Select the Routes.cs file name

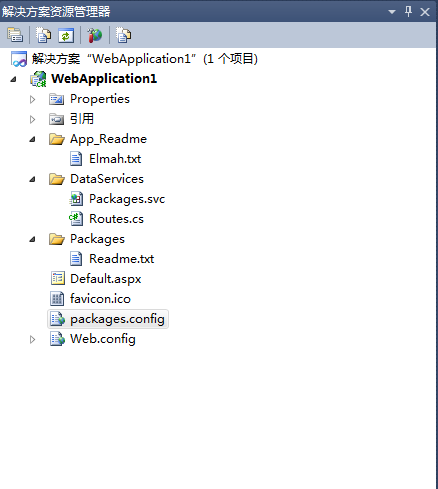(116, 219)
